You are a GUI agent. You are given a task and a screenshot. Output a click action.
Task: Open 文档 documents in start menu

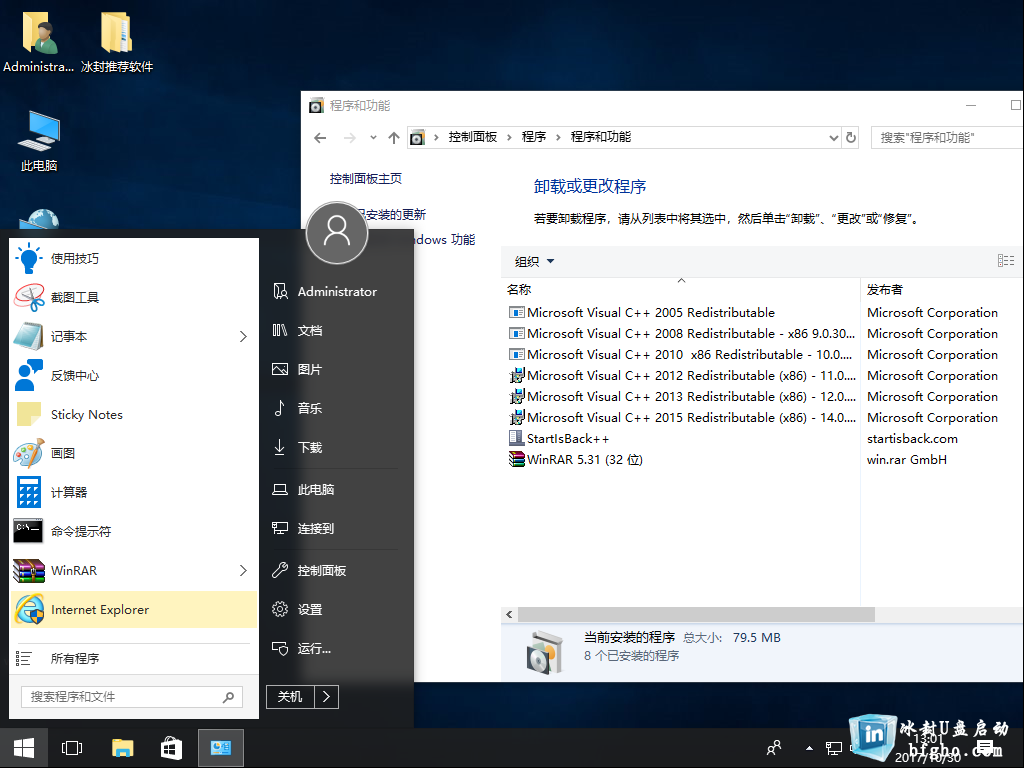click(335, 330)
